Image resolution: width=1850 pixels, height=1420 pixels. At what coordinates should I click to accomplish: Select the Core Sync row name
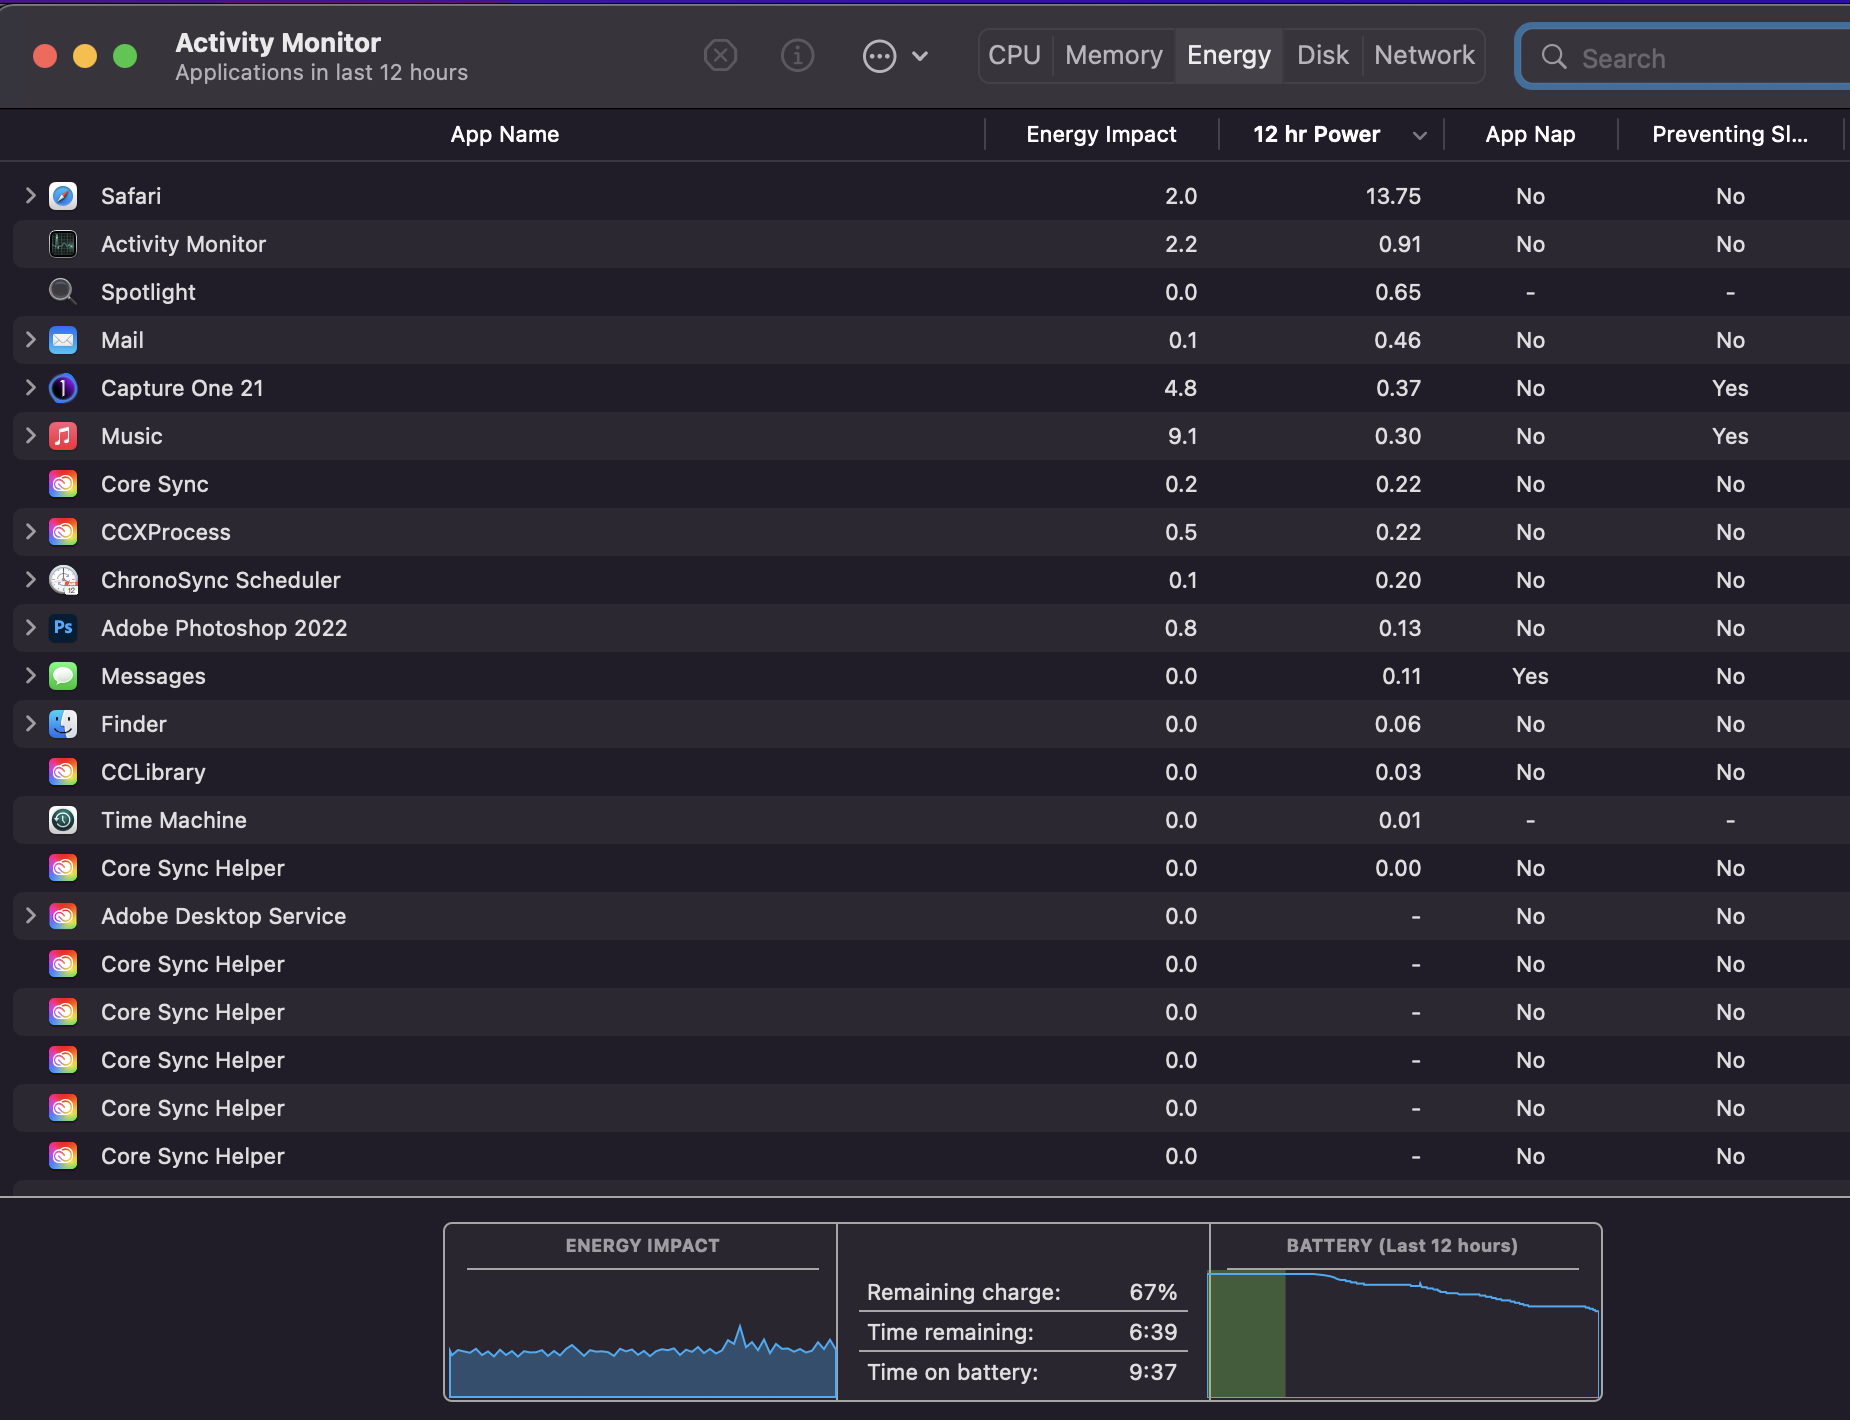coord(155,484)
